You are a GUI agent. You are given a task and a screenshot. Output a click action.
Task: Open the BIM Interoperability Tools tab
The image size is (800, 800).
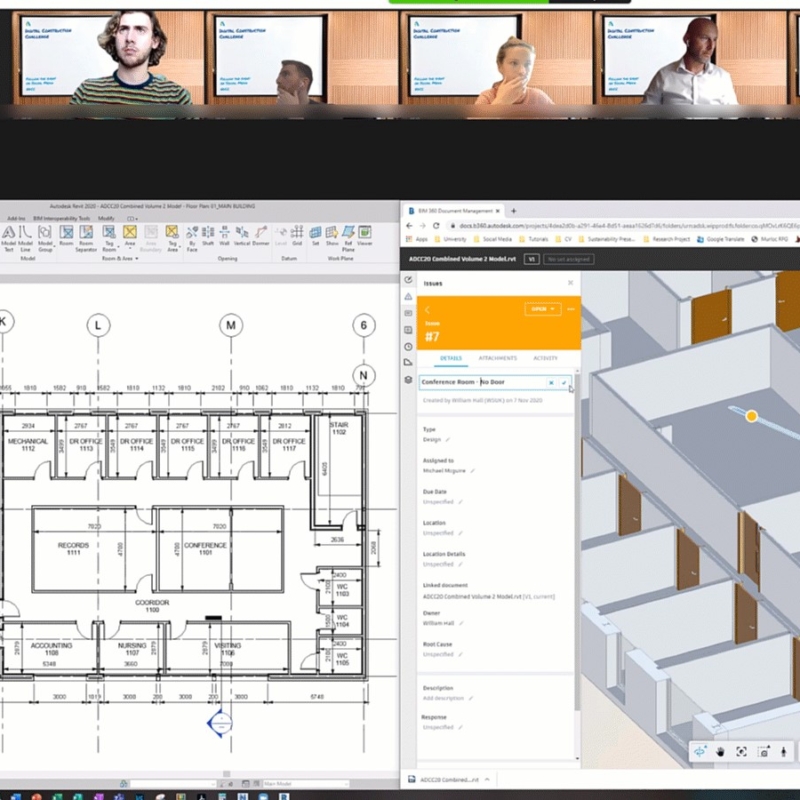[61, 218]
